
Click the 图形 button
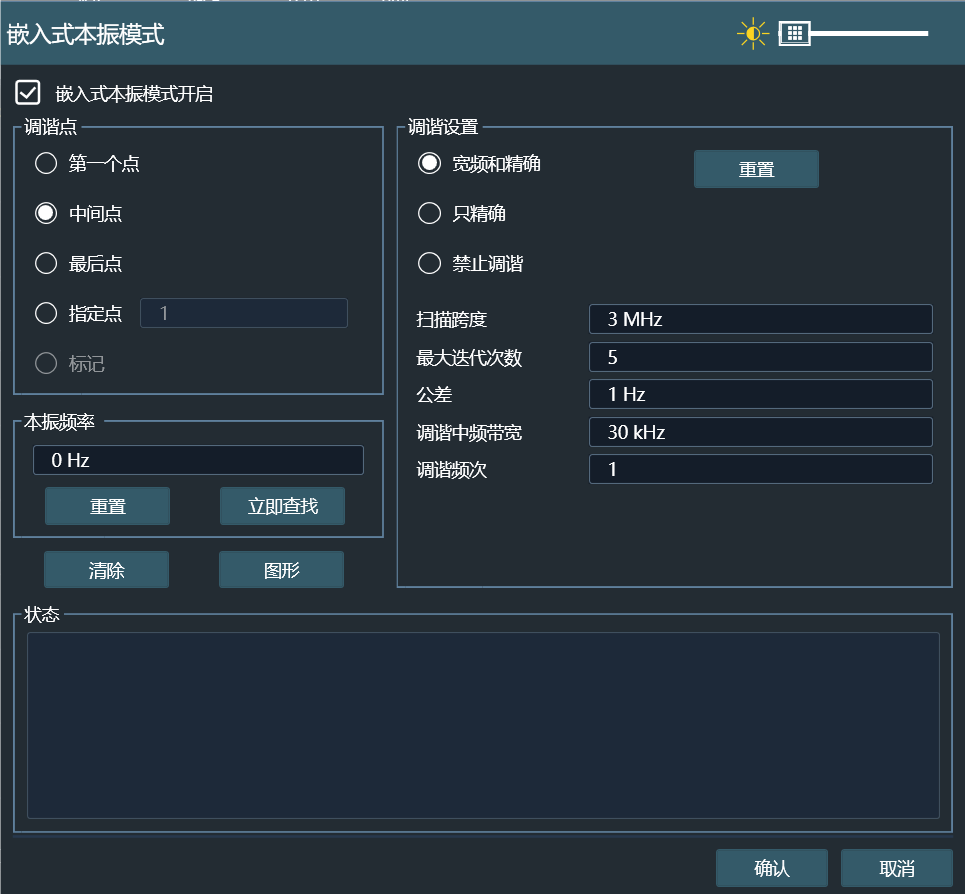click(281, 570)
